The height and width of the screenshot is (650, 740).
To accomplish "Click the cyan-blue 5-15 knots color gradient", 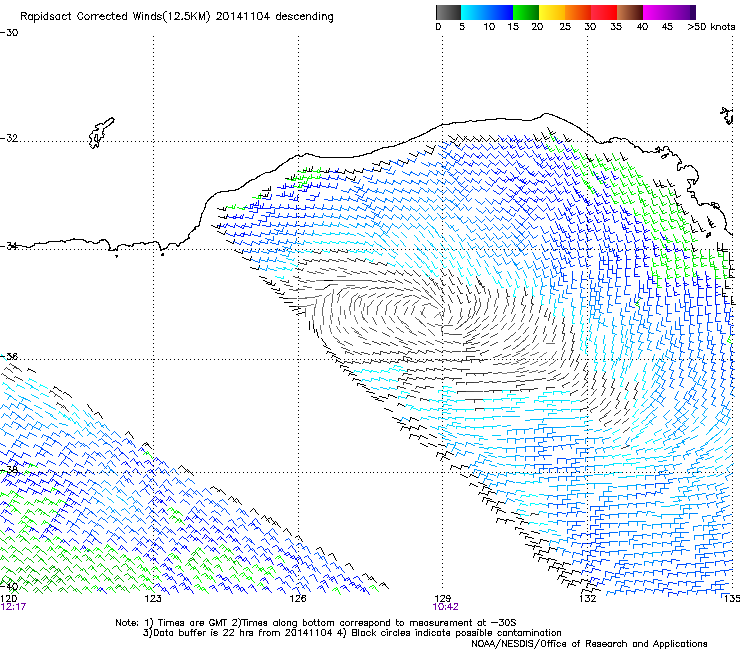I will (x=487, y=13).
